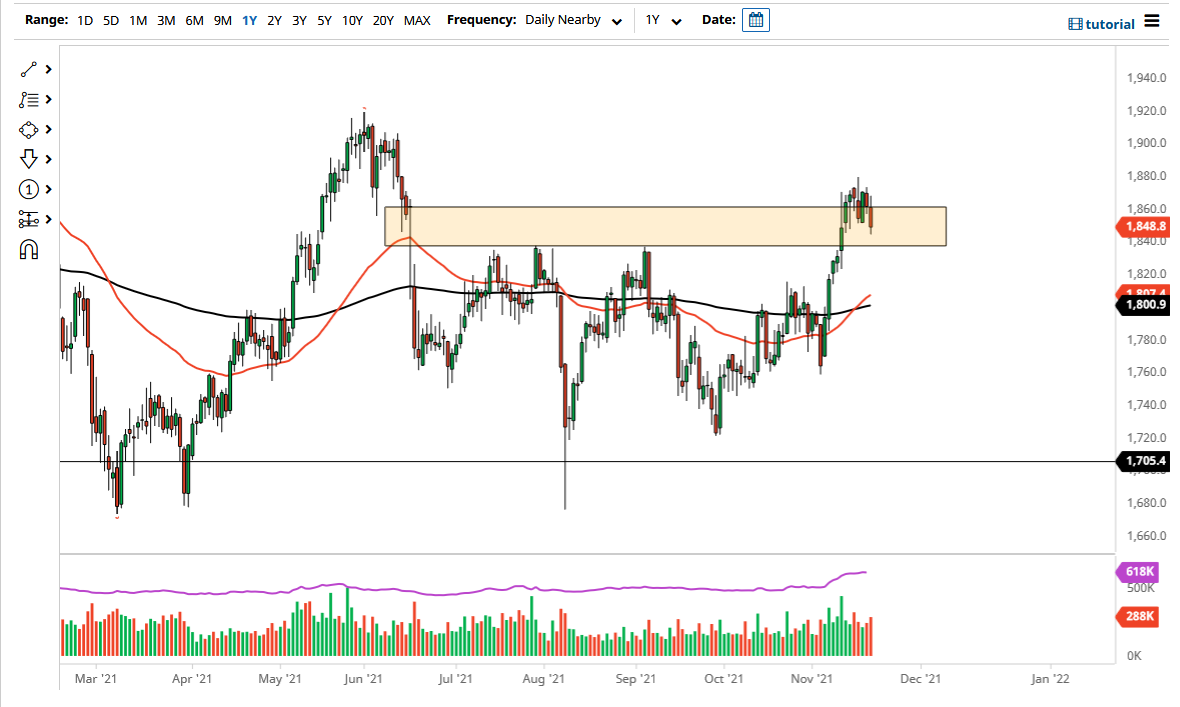Open the Daily Nearby frequency dropdown
The height and width of the screenshot is (707, 1180).
573,20
